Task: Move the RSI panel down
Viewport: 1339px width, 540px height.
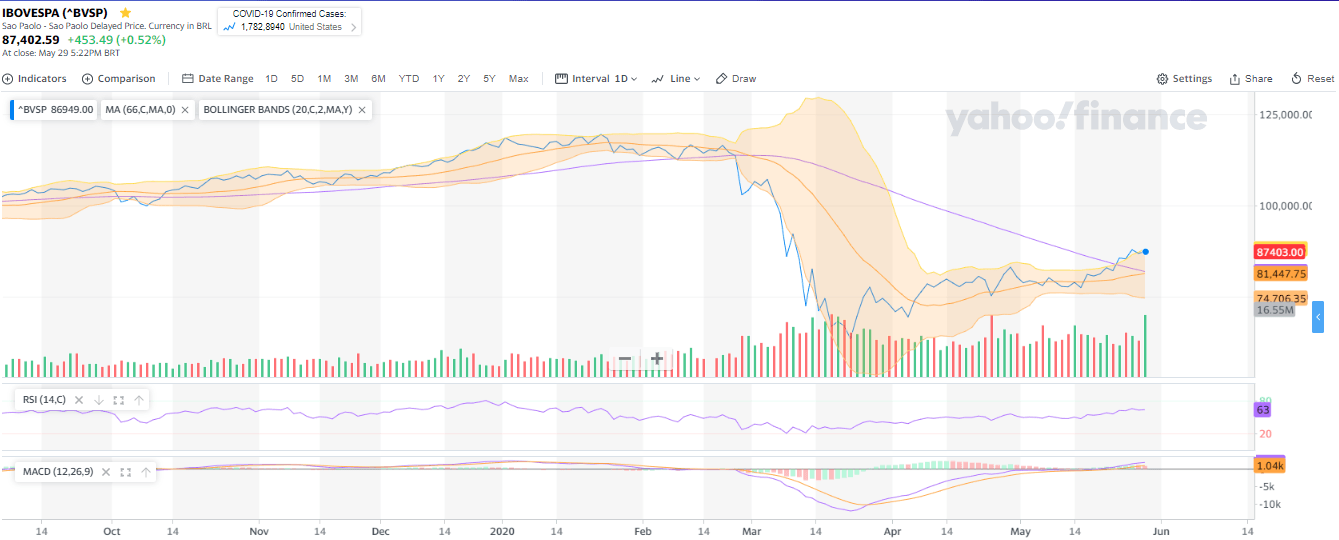Action: click(x=99, y=400)
